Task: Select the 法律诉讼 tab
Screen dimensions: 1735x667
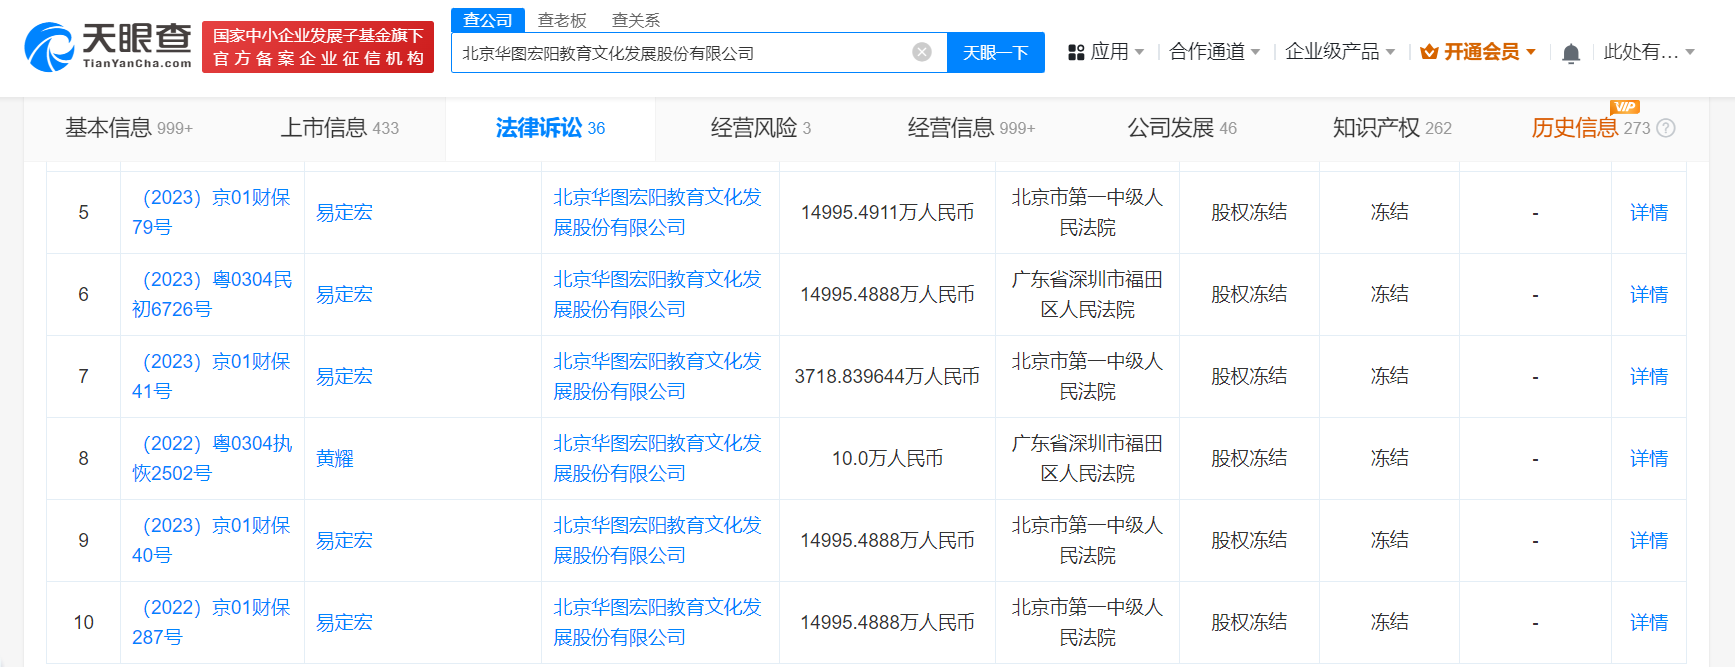Action: tap(551, 128)
